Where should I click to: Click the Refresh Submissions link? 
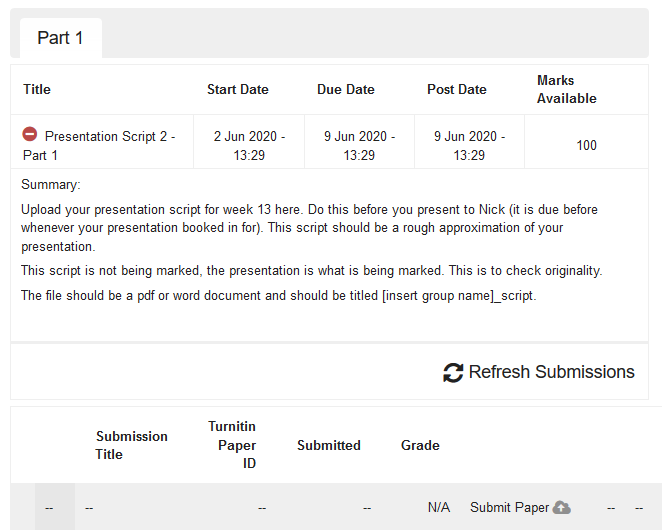tap(539, 372)
